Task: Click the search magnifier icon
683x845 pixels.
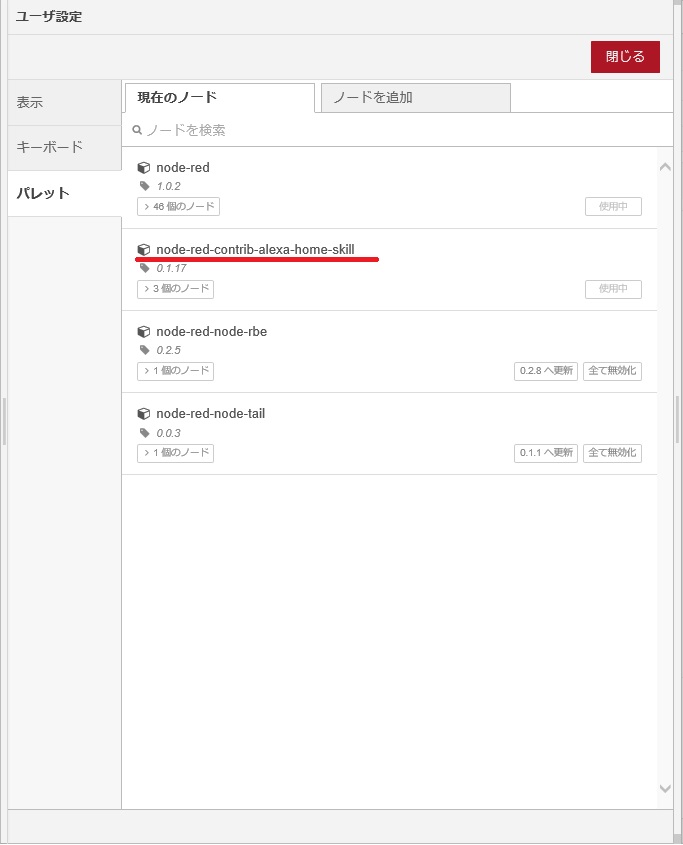Action: [137, 130]
